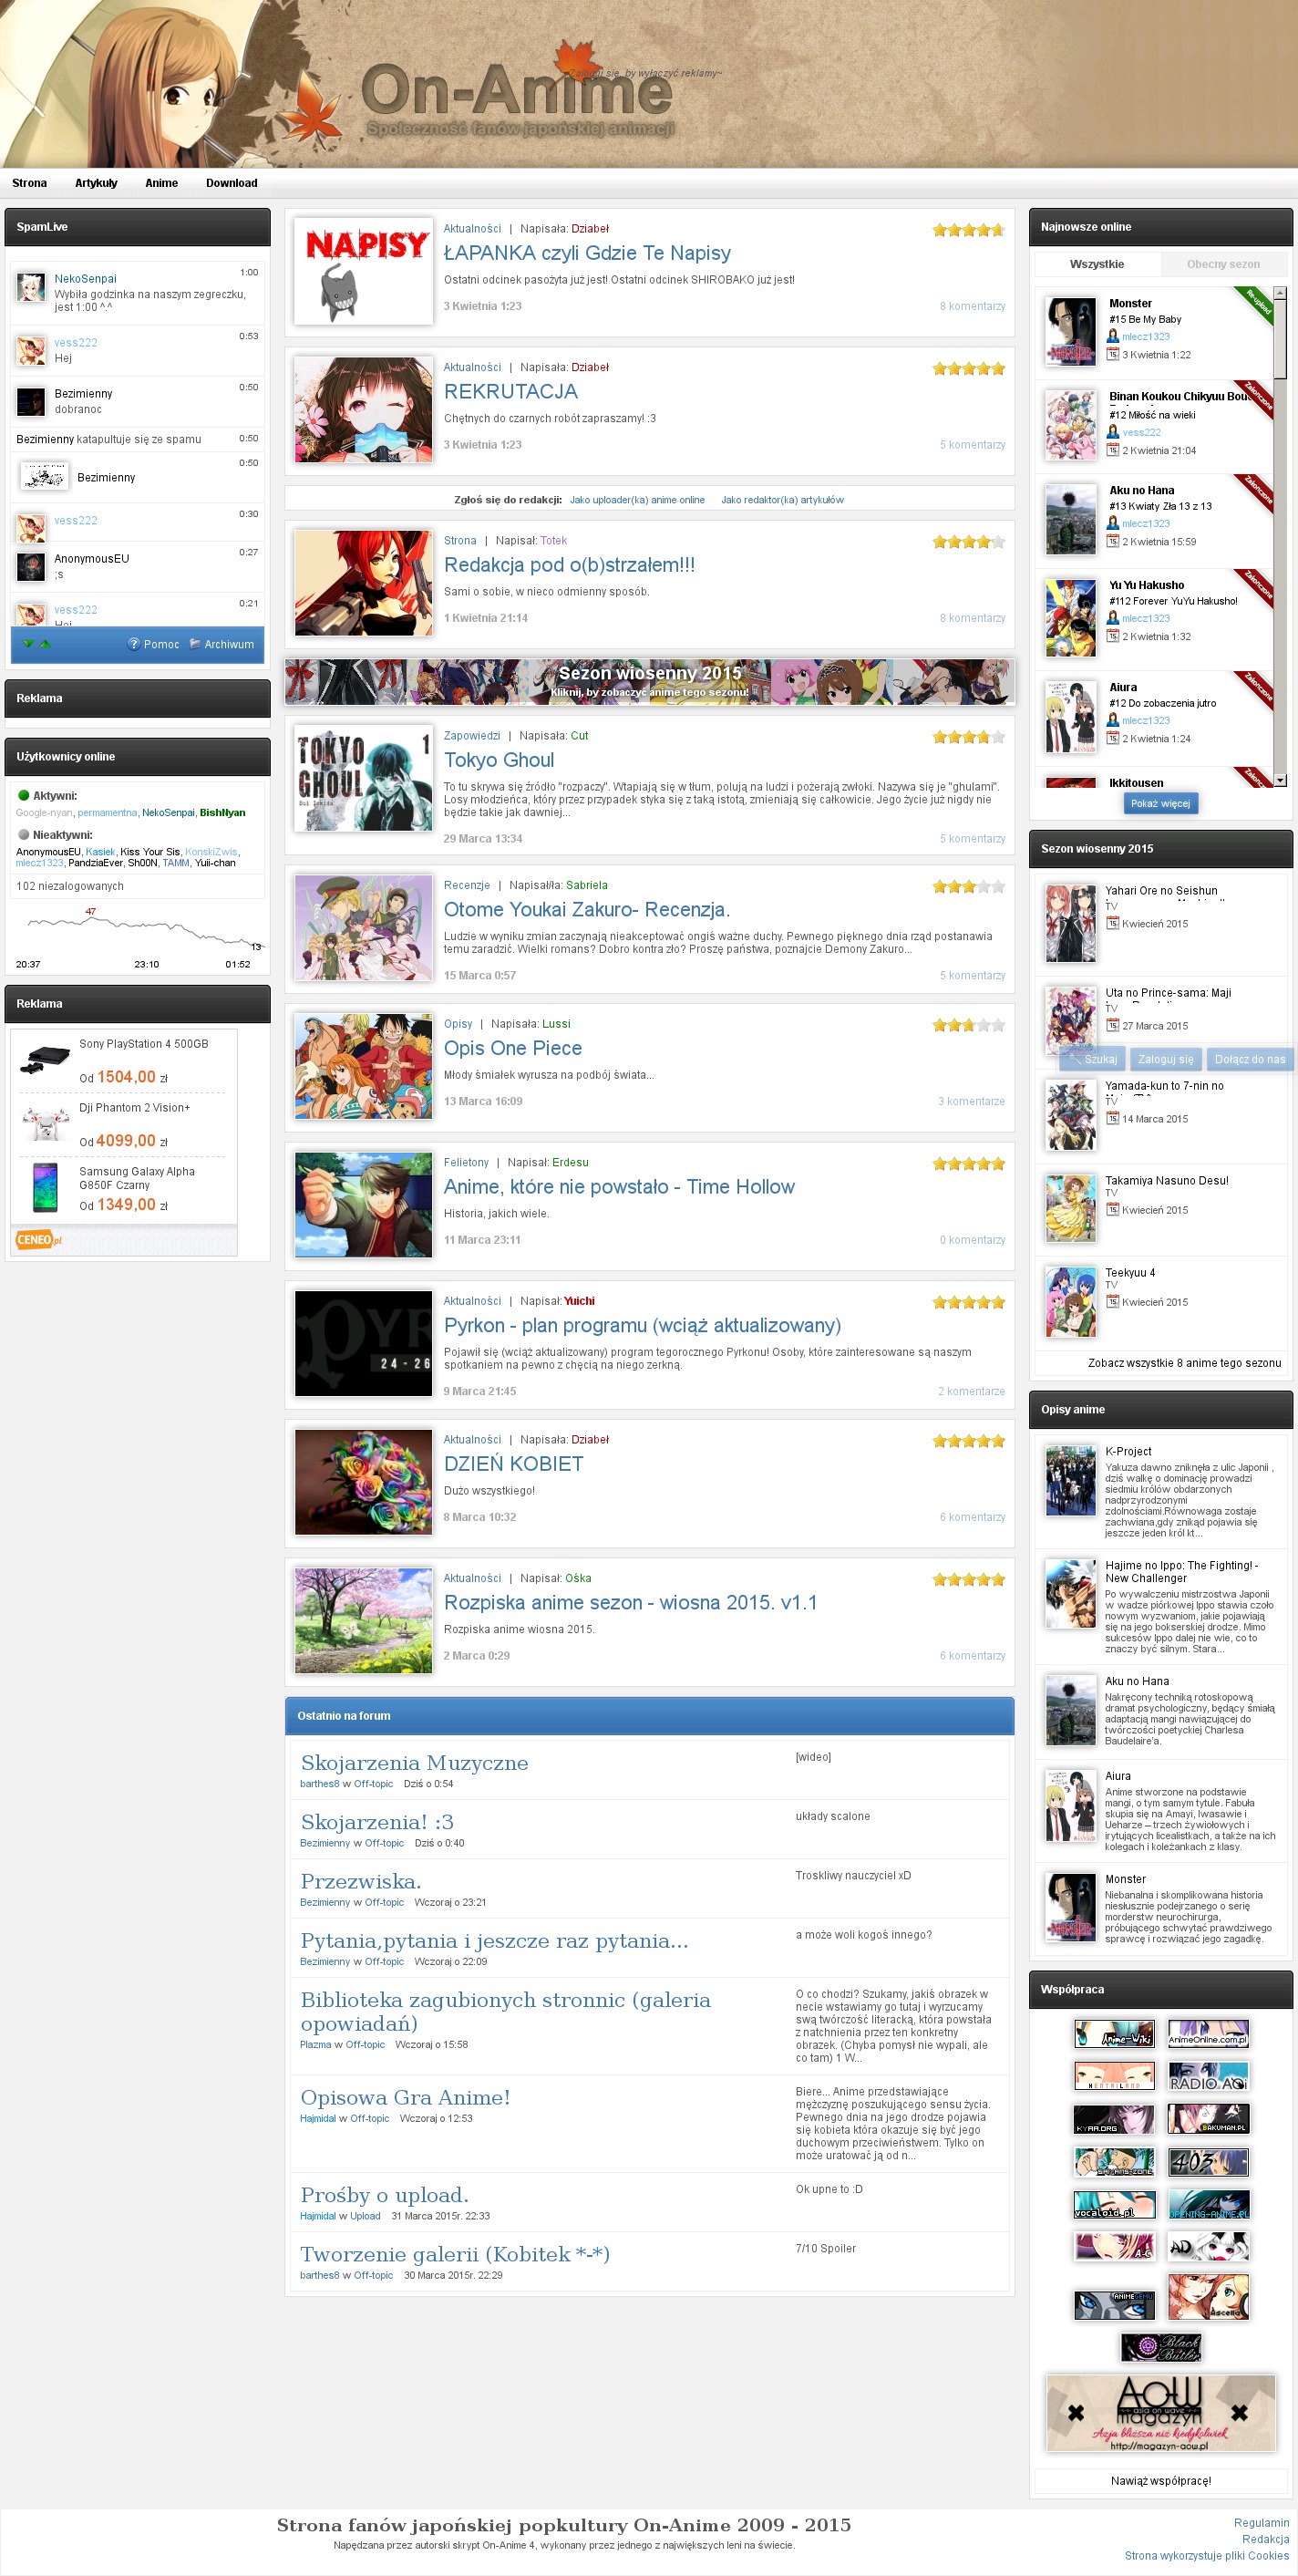Screen dimensions: 1298x2576
Task: Open the Tokyo Ghoul article title
Action: click(498, 760)
